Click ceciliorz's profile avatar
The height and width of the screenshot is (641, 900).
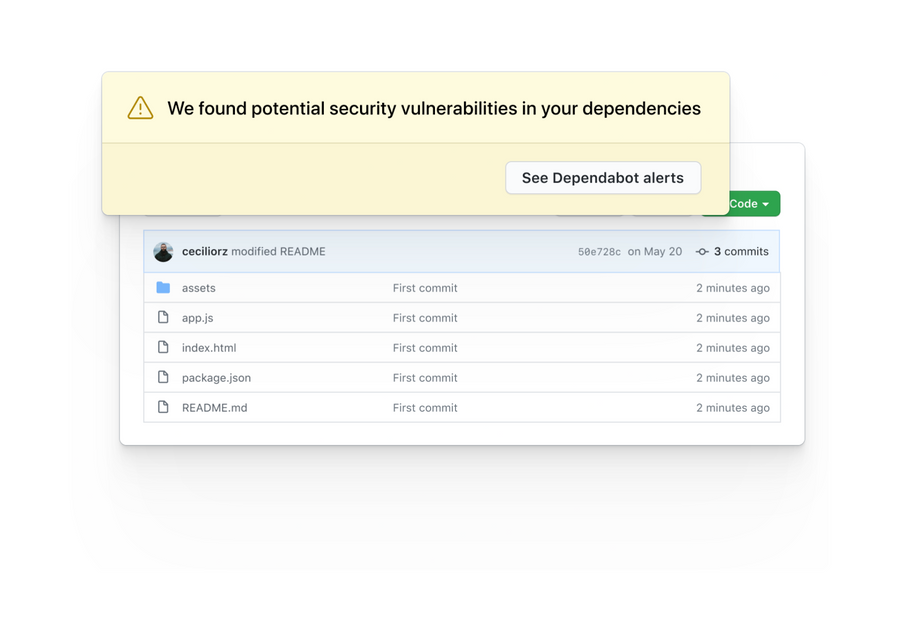coord(163,251)
